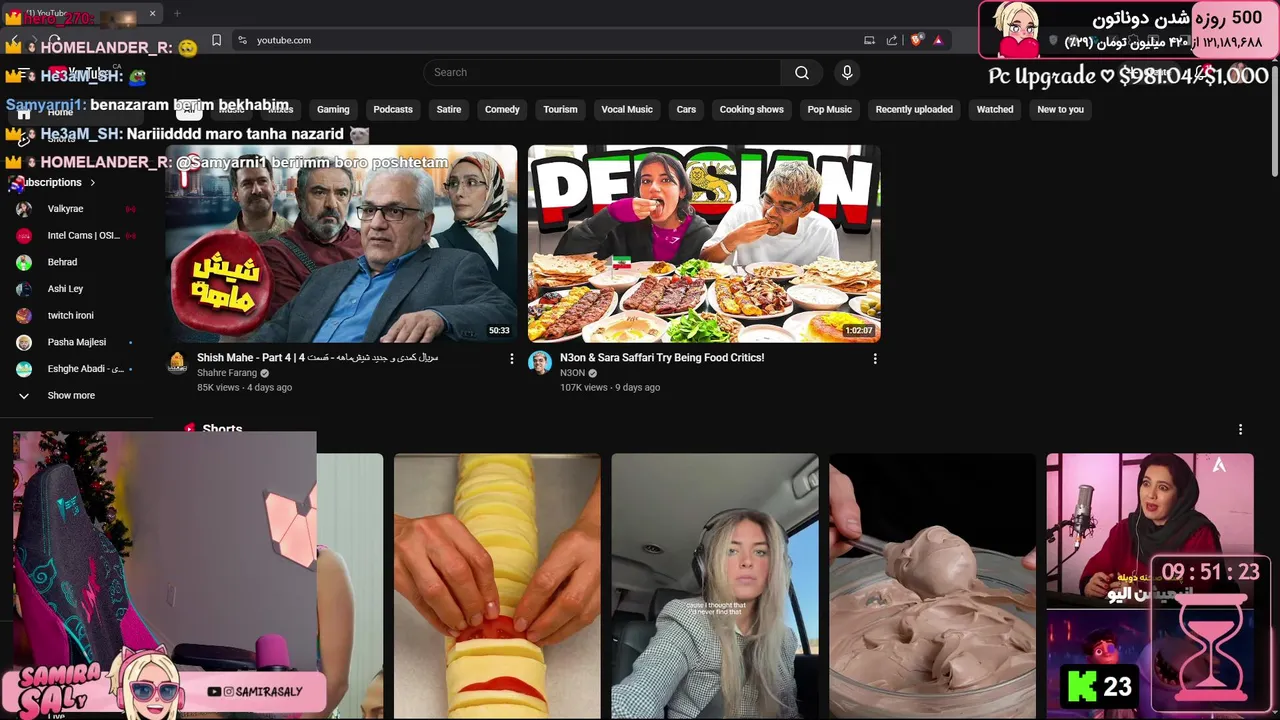This screenshot has height=720, width=1280.
Task: Open the twitch ironi channel avatar
Action: coord(24,315)
